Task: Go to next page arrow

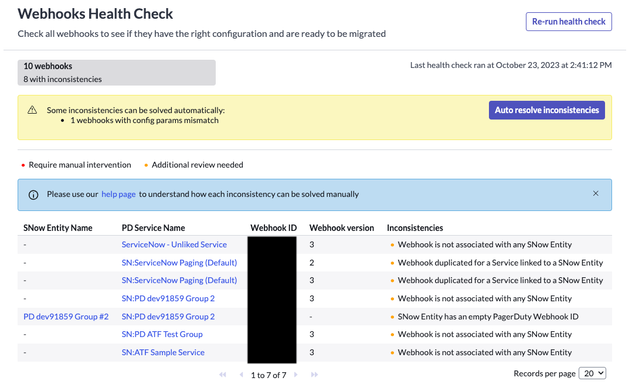Action: pyautogui.click(x=296, y=375)
